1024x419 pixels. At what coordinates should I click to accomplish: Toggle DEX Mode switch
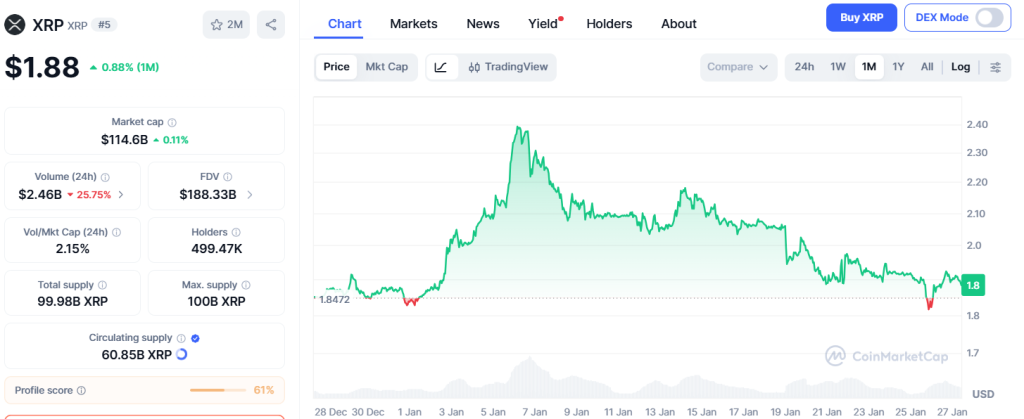[988, 17]
